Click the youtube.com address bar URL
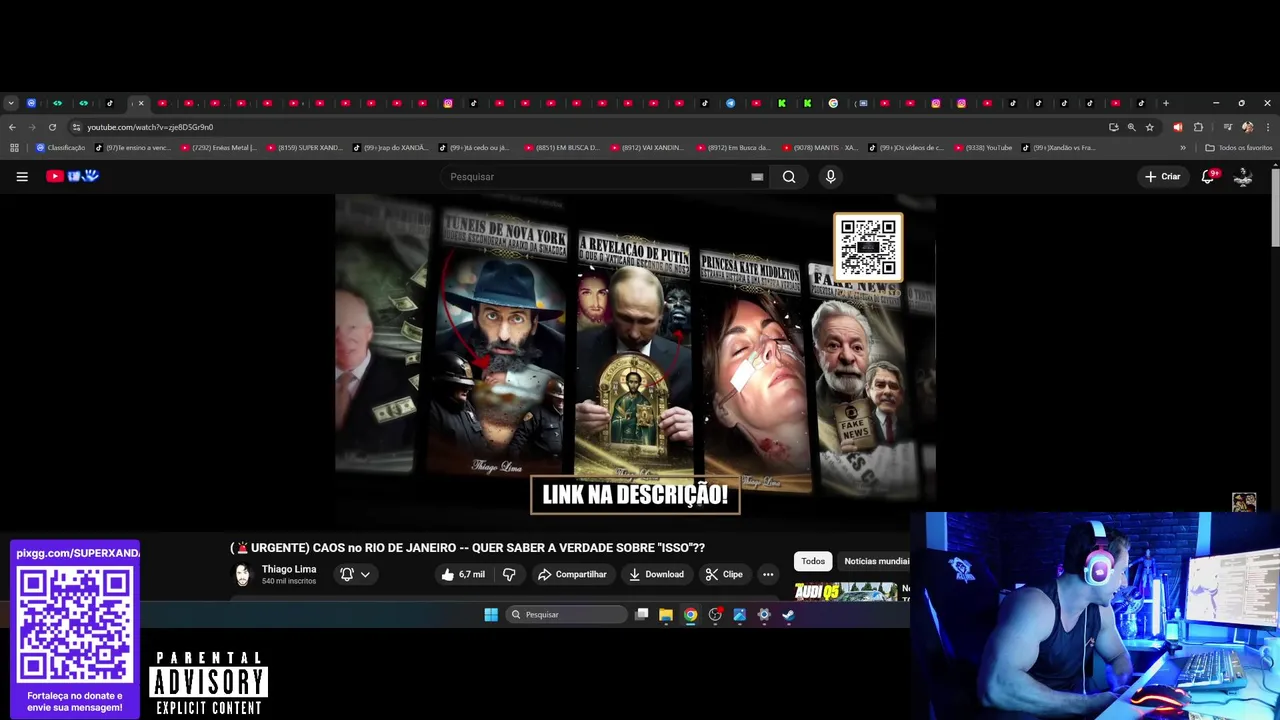Screen dimensions: 1280x720 pyautogui.click(x=150, y=127)
